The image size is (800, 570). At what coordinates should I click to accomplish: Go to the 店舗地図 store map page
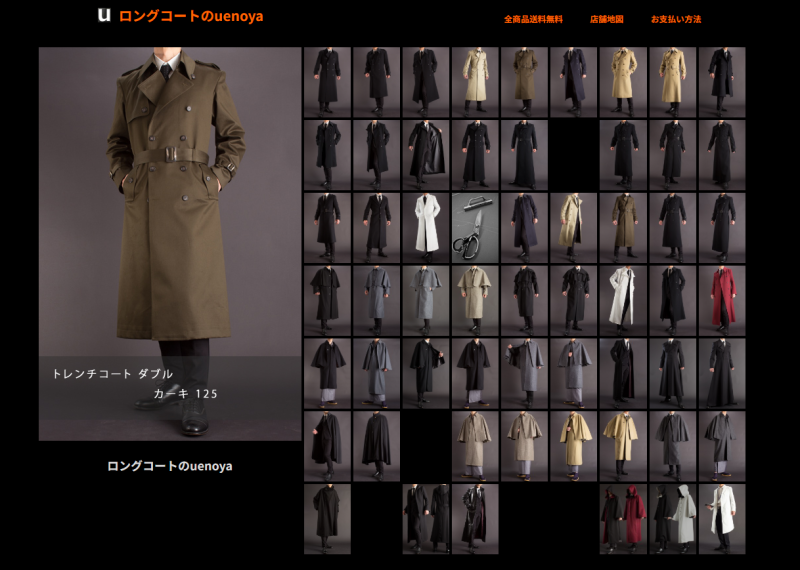coord(606,19)
